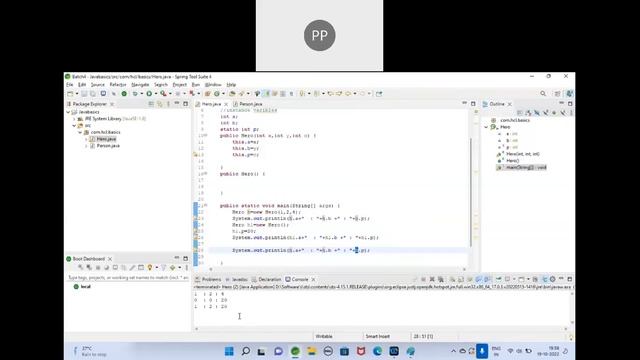Click the lightbulb icon in Boot Dashboard
Screen dimensions: 640x360
[x=150, y=267]
